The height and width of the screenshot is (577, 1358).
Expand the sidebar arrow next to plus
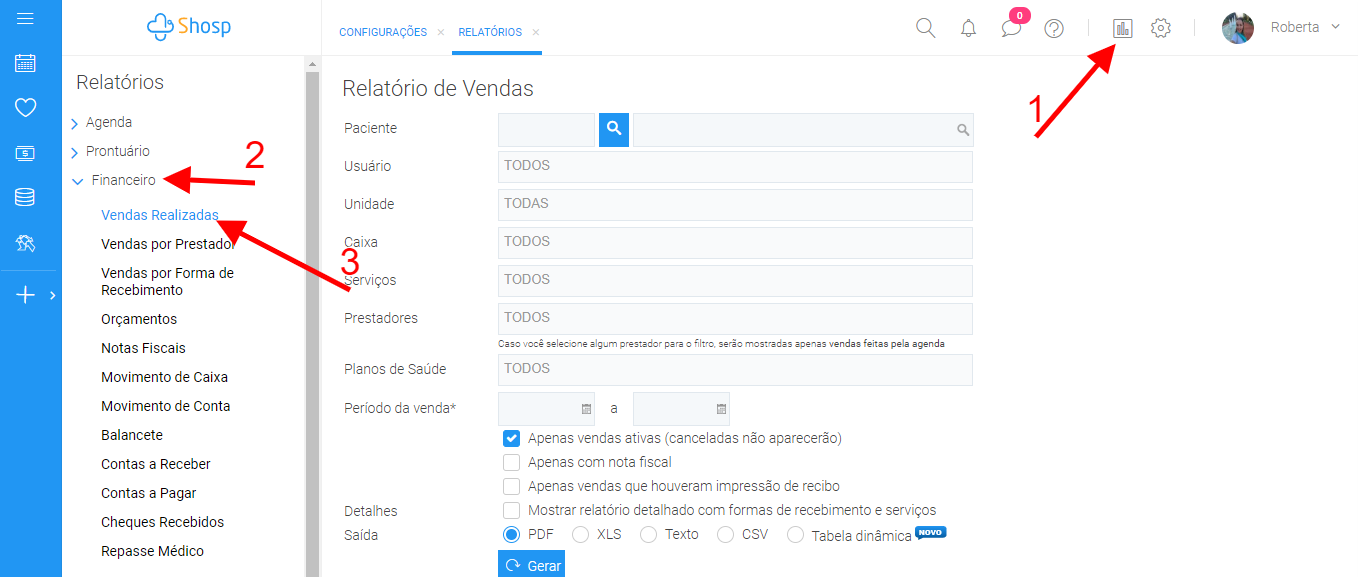click(x=52, y=295)
